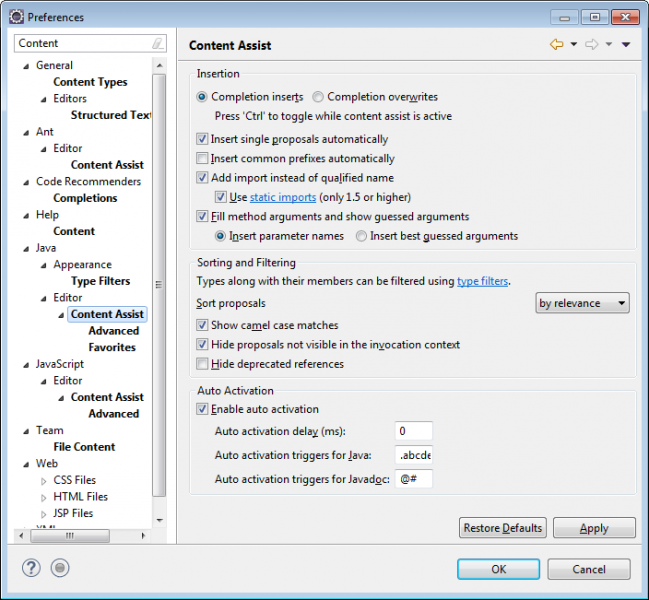Viewport: 649px width, 600px height.
Task: Open the static imports link
Action: [x=283, y=197]
